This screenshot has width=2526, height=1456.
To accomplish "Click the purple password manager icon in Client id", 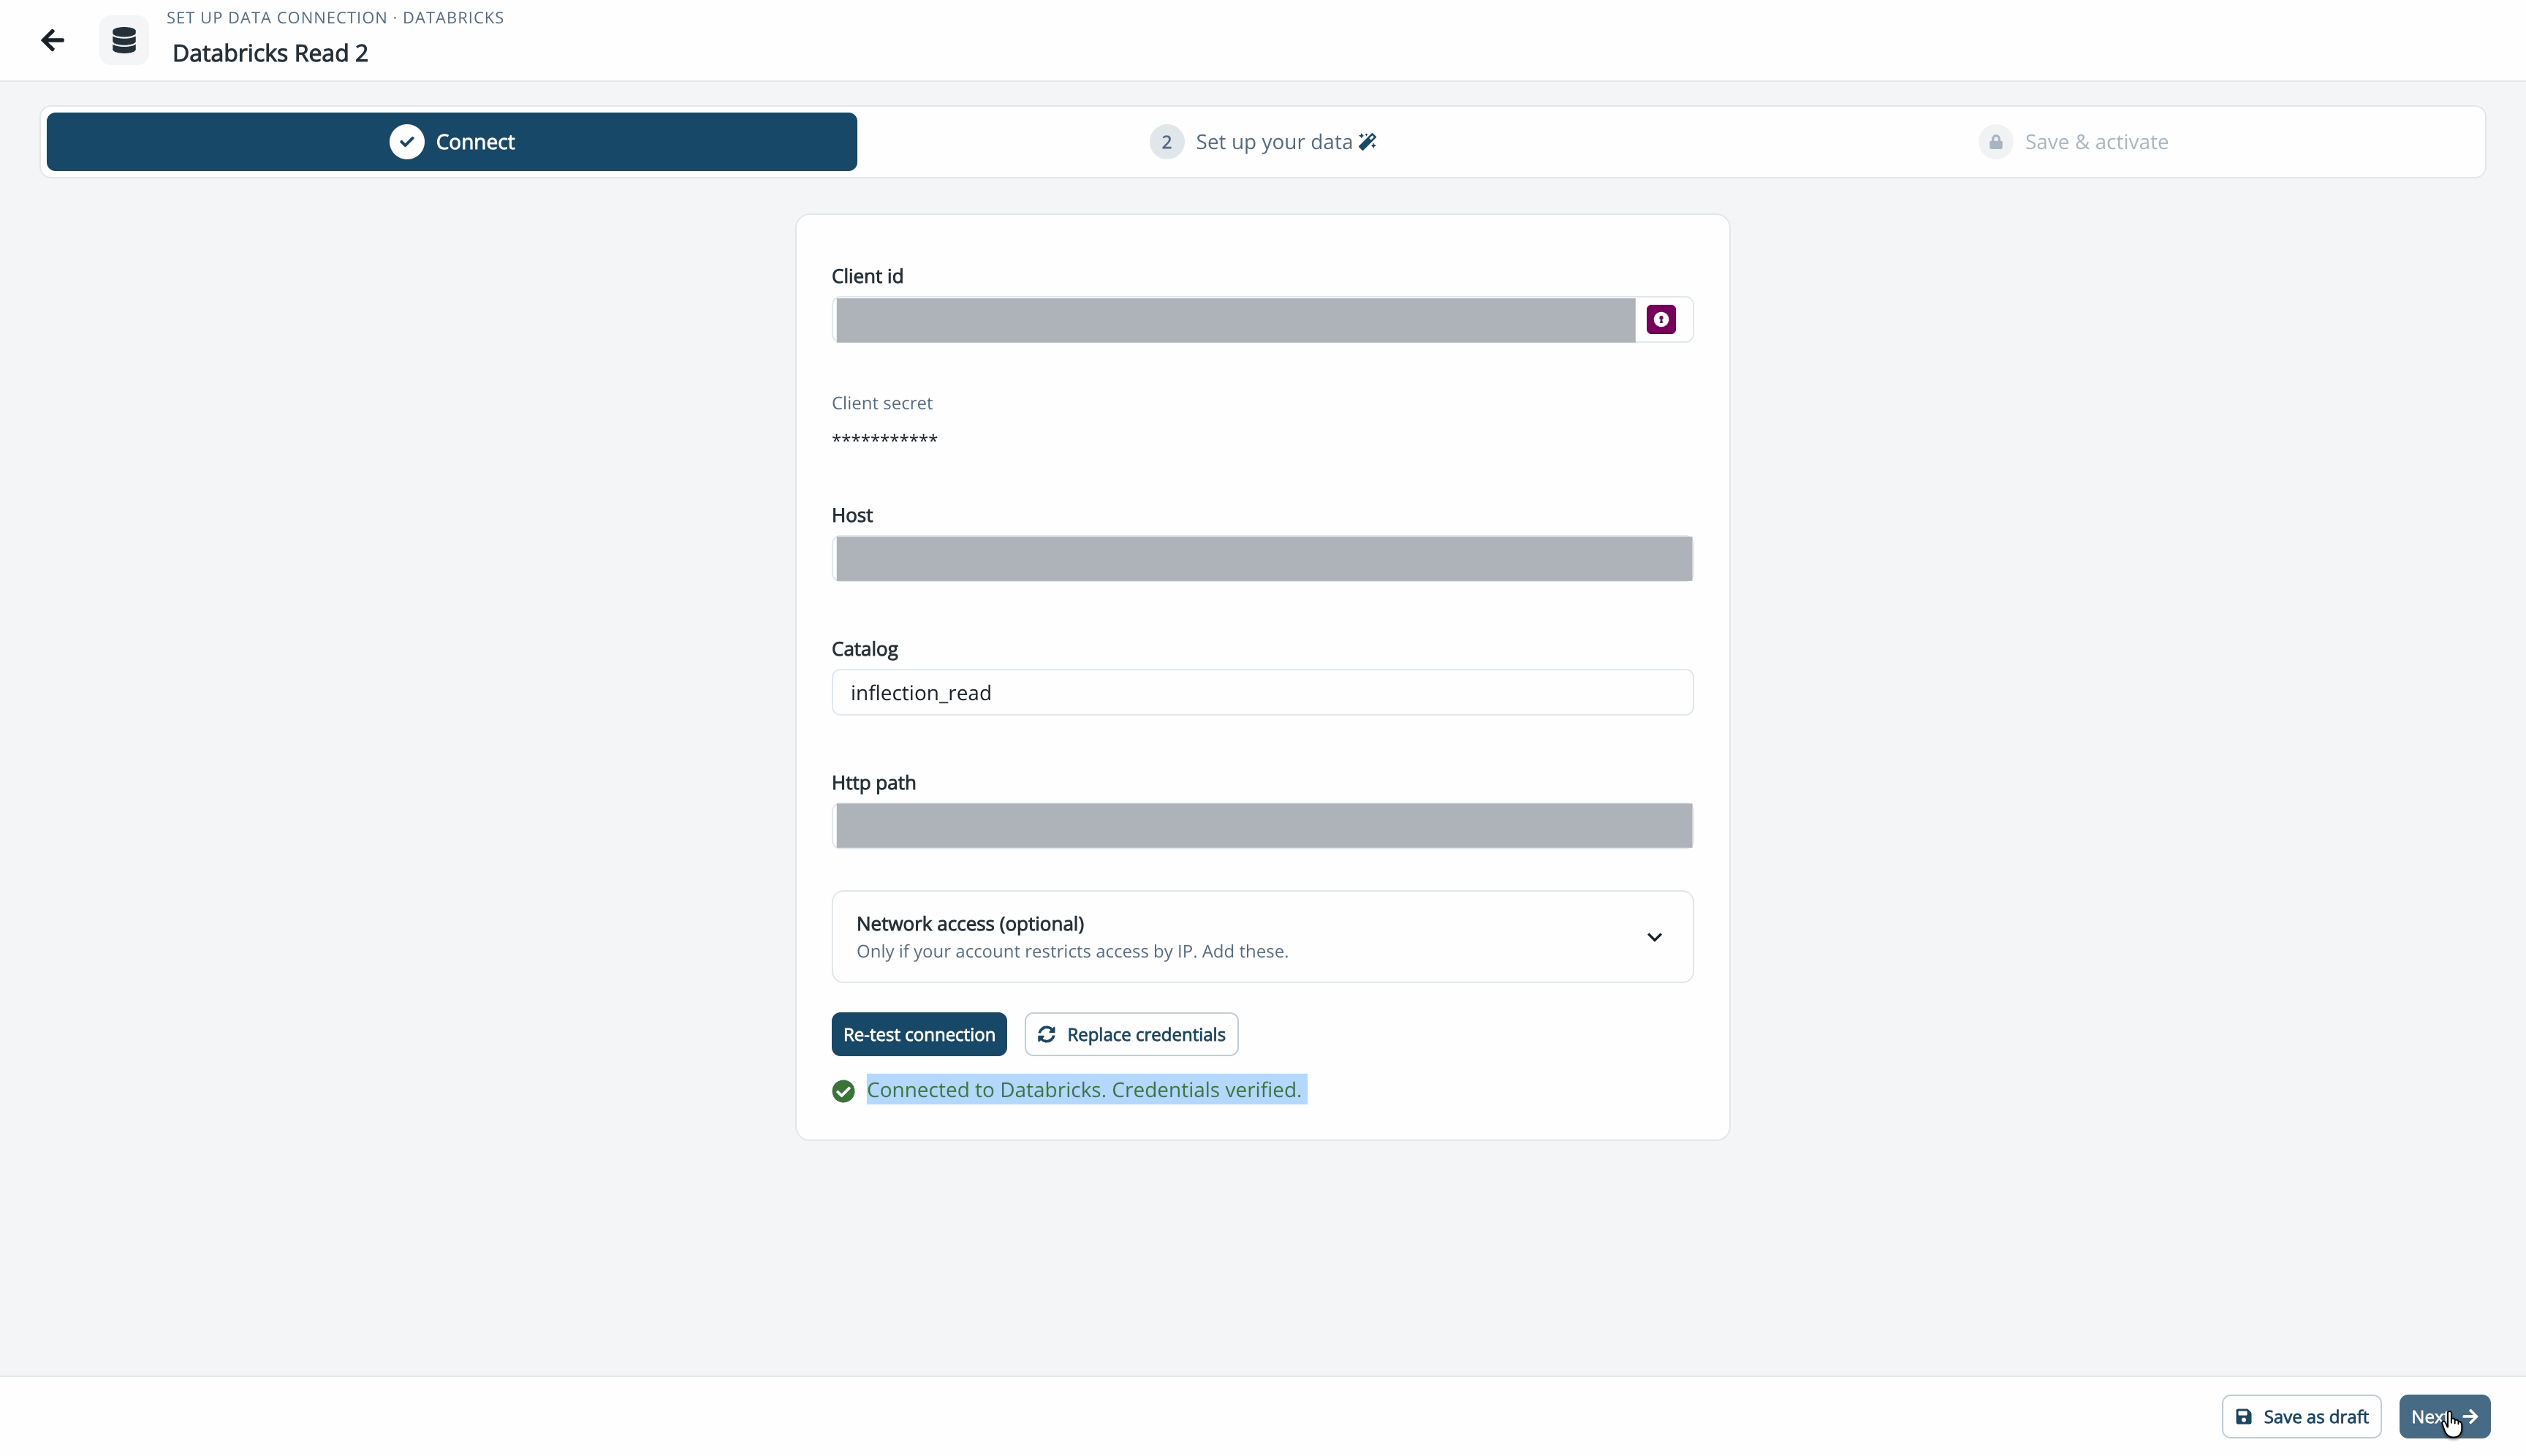I will pos(1661,320).
